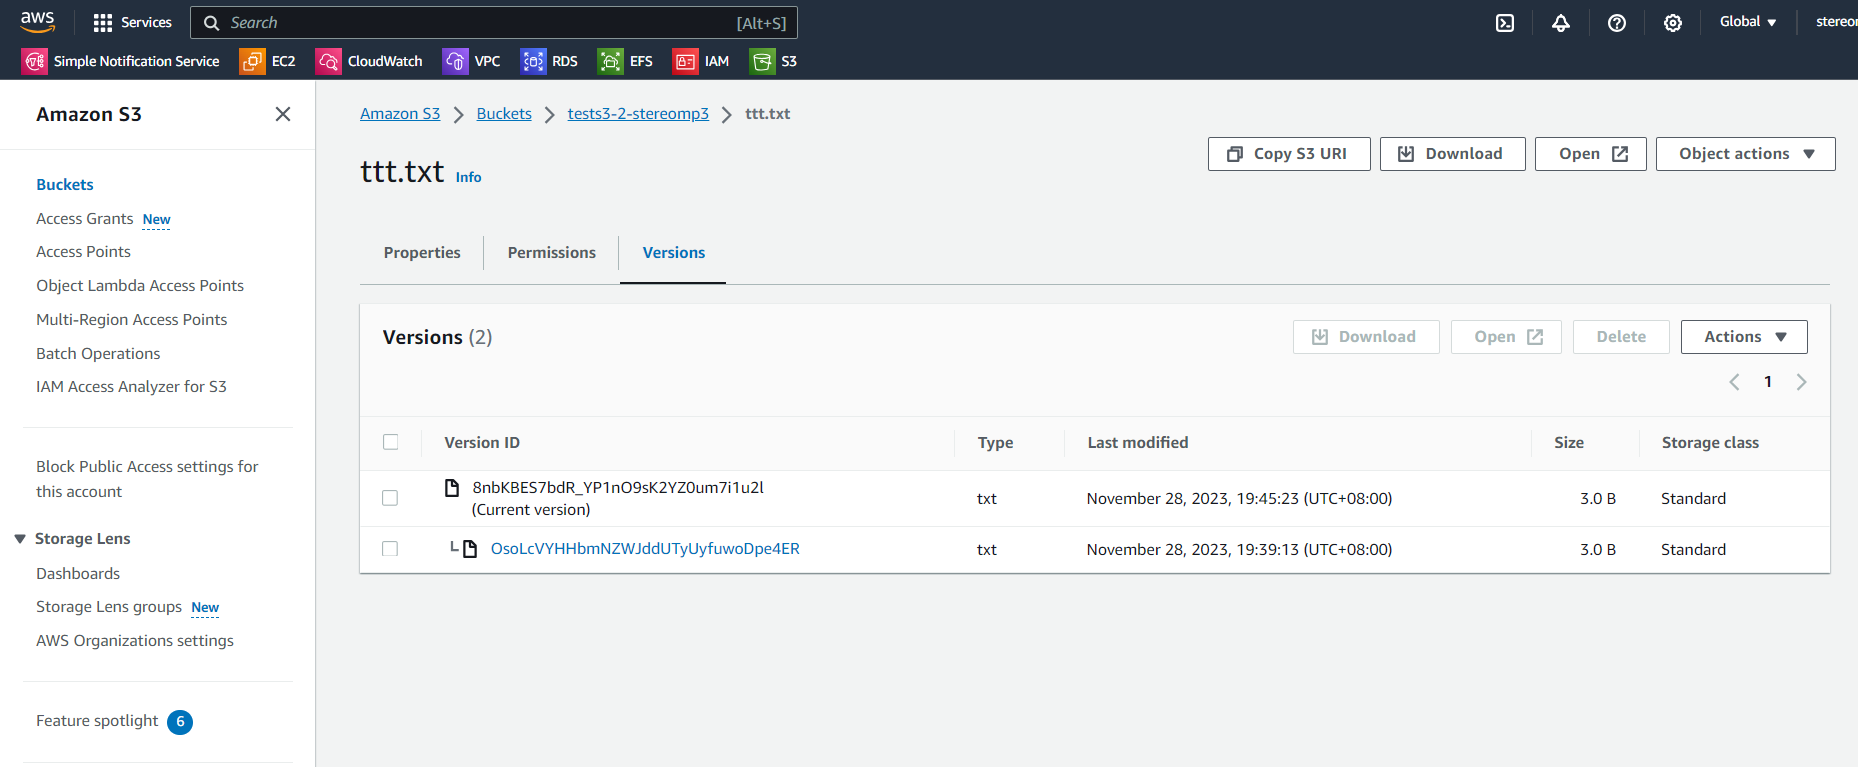This screenshot has height=767, width=1858.
Task: Click the page number 1 indicator
Action: tap(1768, 382)
